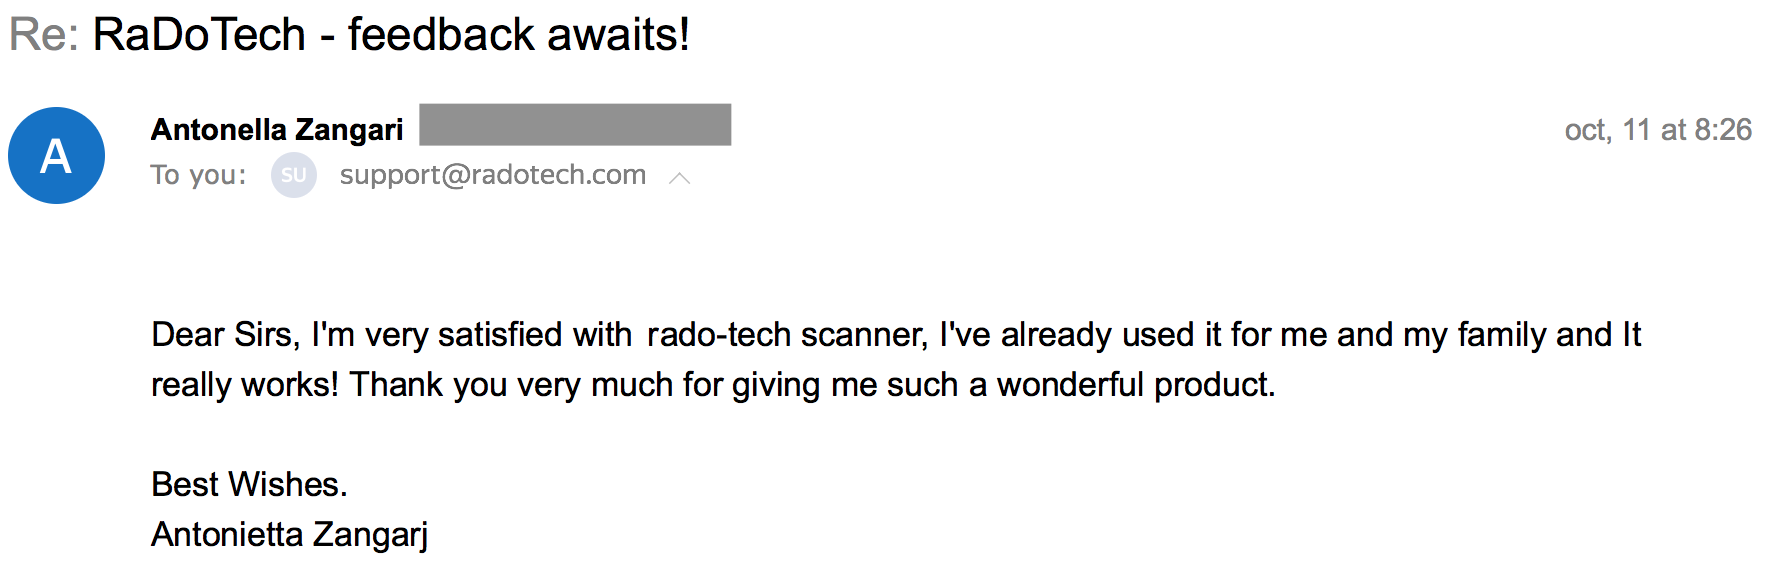Click the redacted gray sender email block
Viewport: 1777px width, 584px height.
575,125
